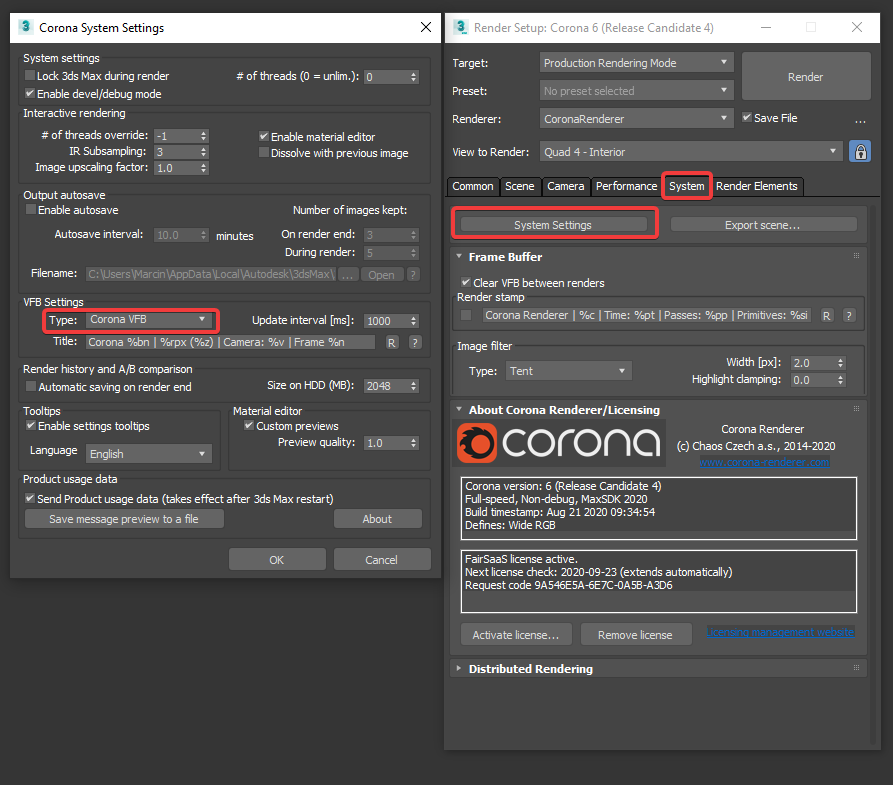Switch to the Render Elements tab

(x=756, y=186)
